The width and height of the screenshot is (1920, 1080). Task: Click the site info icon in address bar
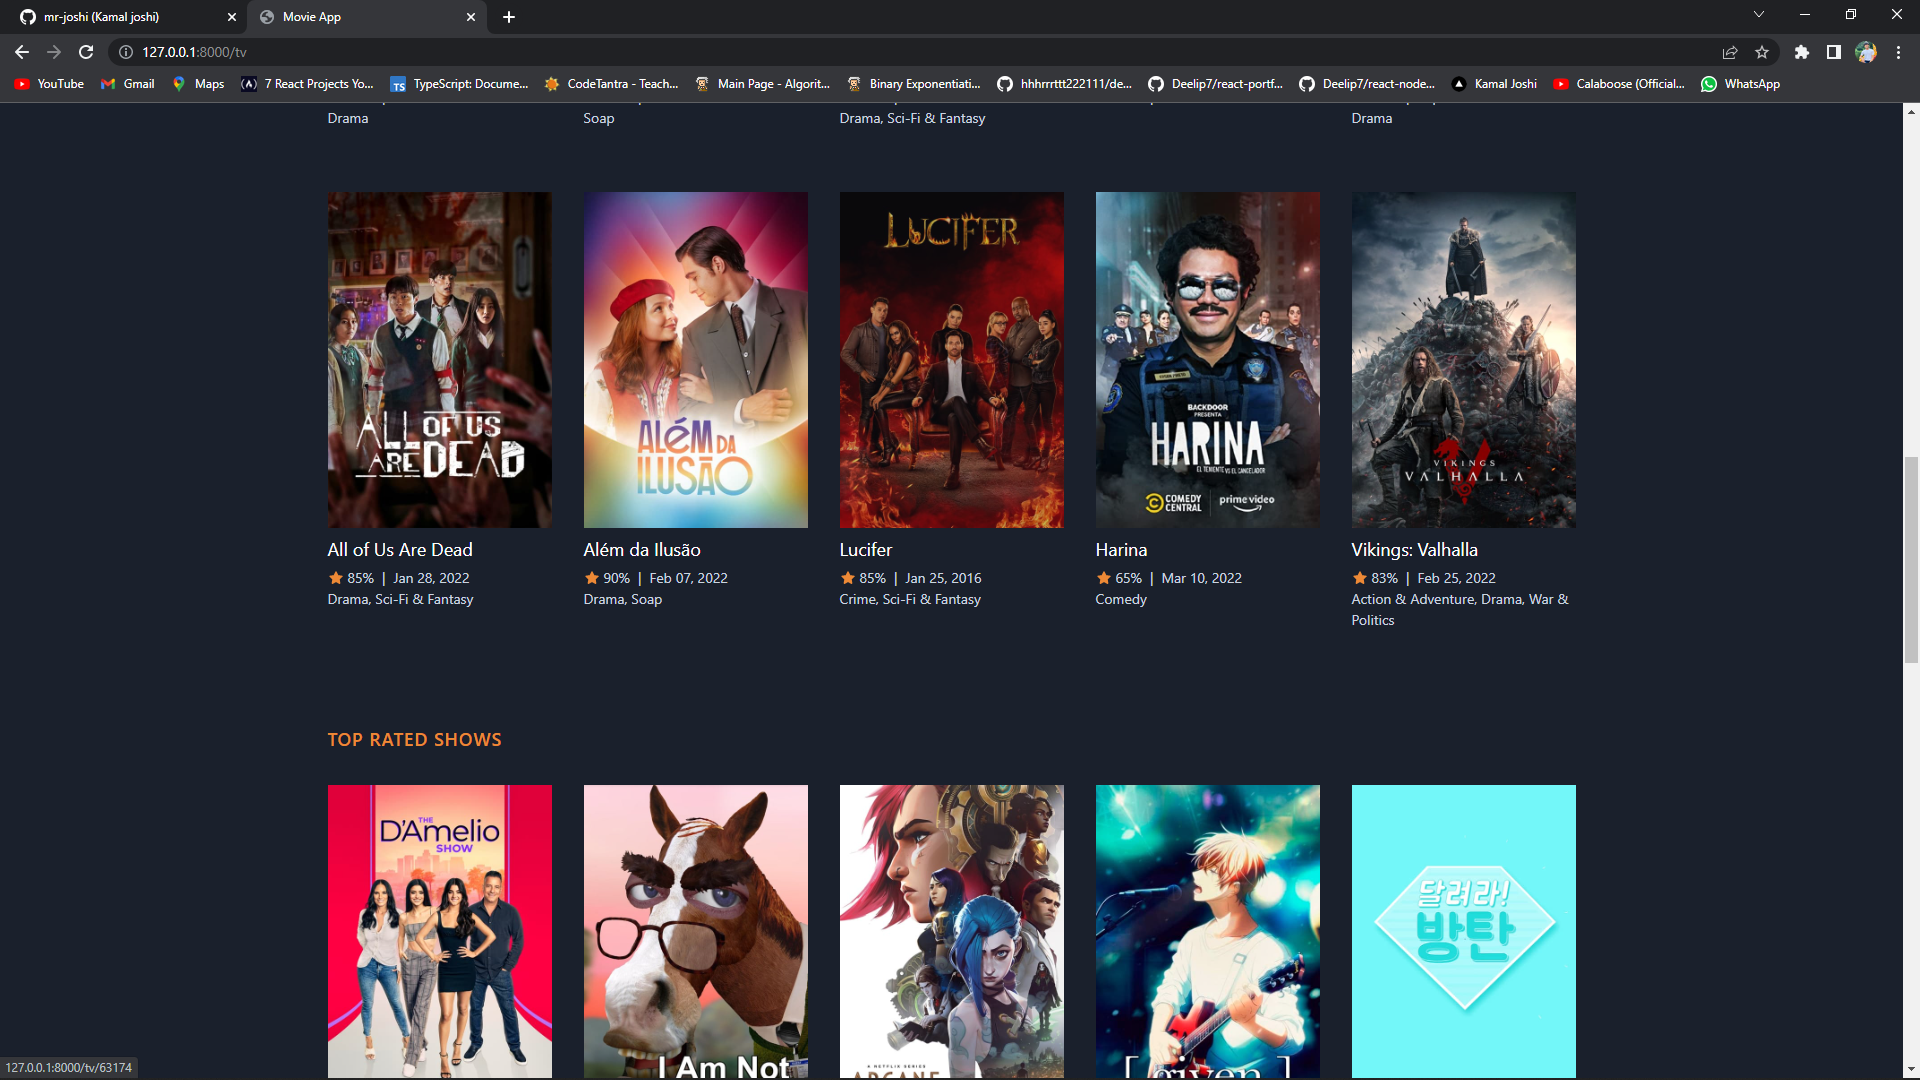click(125, 52)
